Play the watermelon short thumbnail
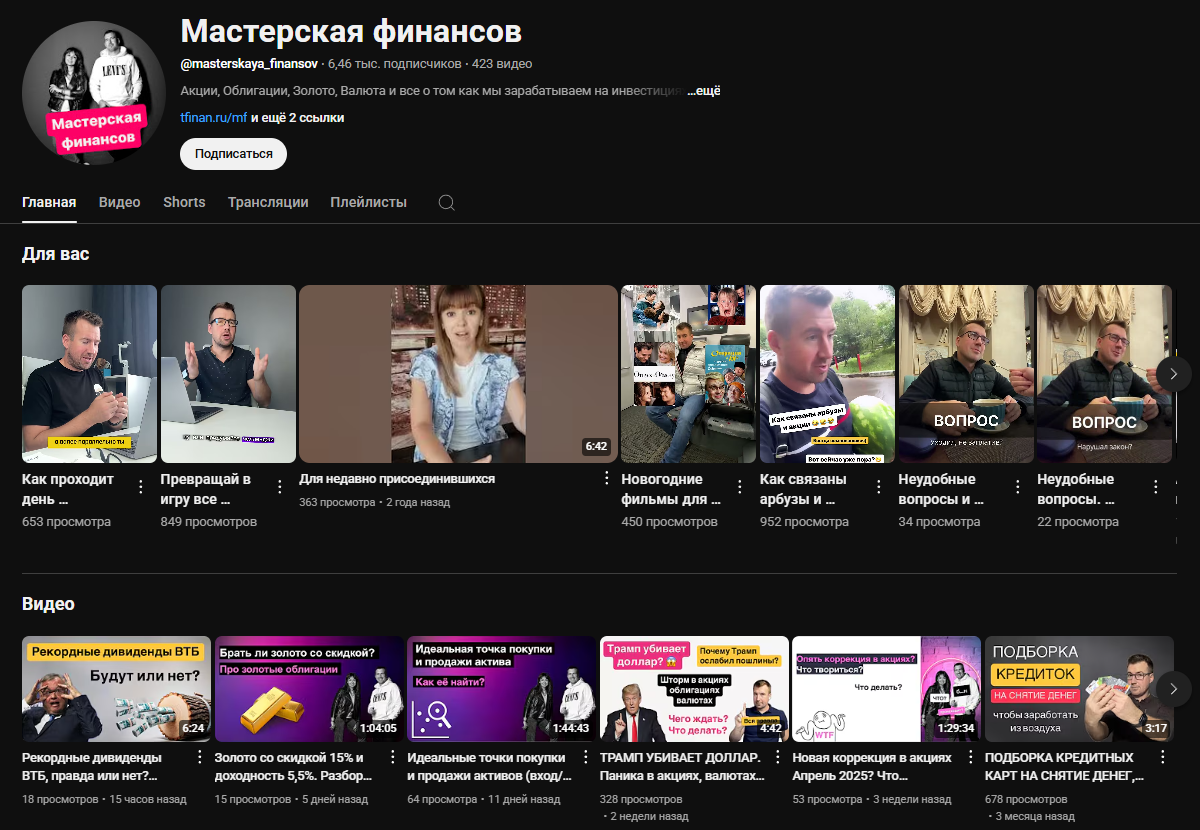This screenshot has height=830, width=1200. click(827, 374)
